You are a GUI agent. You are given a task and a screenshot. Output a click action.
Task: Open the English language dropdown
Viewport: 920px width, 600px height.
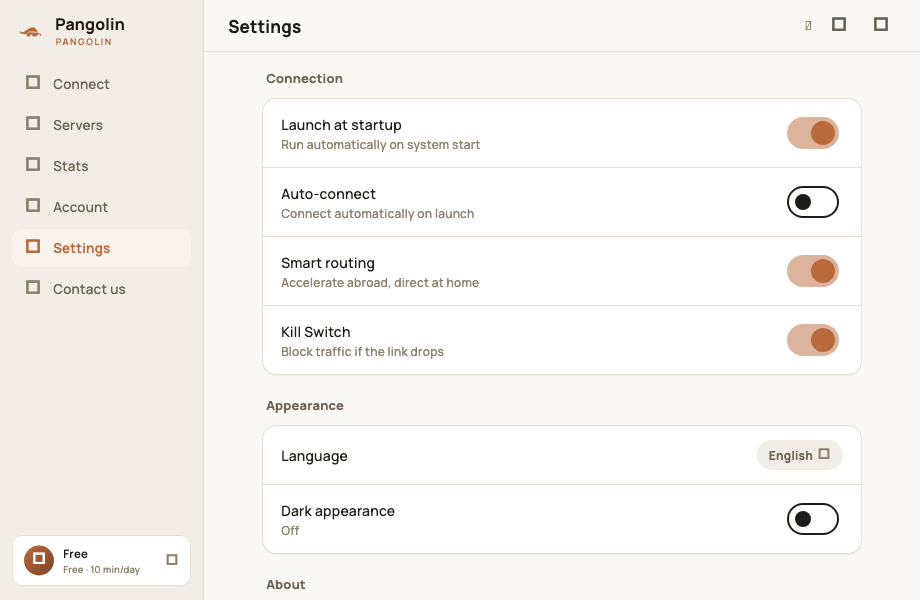(x=799, y=455)
